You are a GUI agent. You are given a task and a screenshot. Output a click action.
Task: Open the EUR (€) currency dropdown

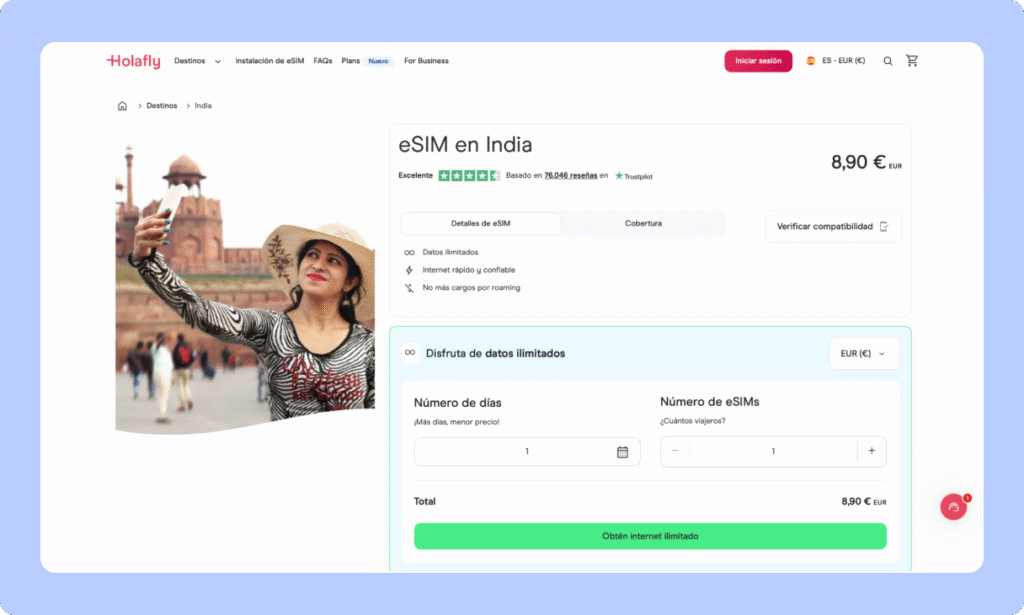click(864, 354)
